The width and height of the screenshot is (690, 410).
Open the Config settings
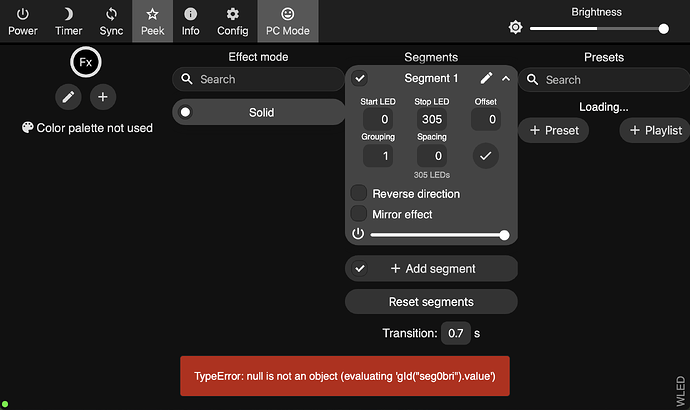[232, 22]
